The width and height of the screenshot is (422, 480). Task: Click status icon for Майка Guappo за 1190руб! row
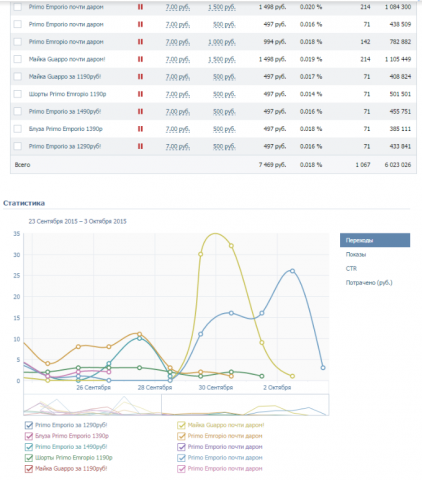(x=140, y=77)
